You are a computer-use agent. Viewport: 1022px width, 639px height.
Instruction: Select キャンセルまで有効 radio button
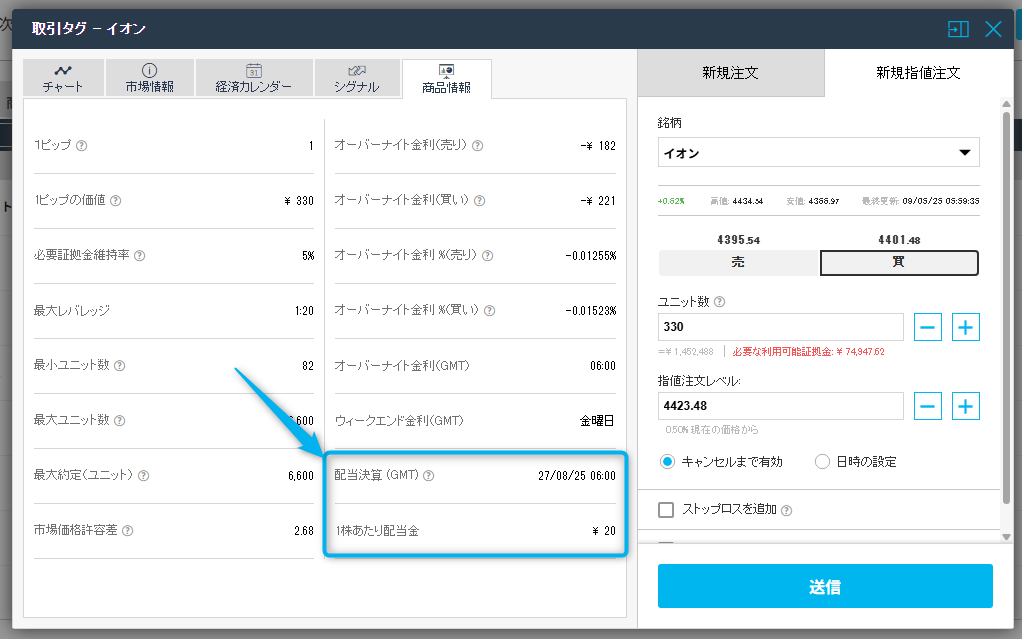pyautogui.click(x=667, y=462)
